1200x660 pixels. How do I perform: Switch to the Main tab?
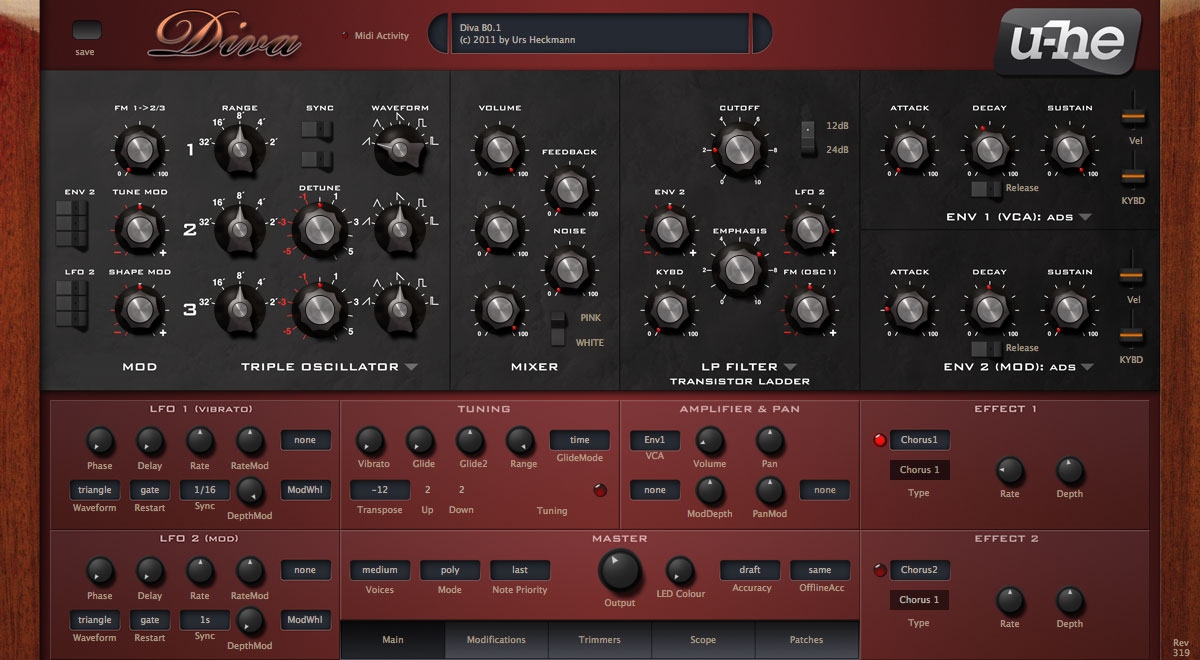click(392, 640)
